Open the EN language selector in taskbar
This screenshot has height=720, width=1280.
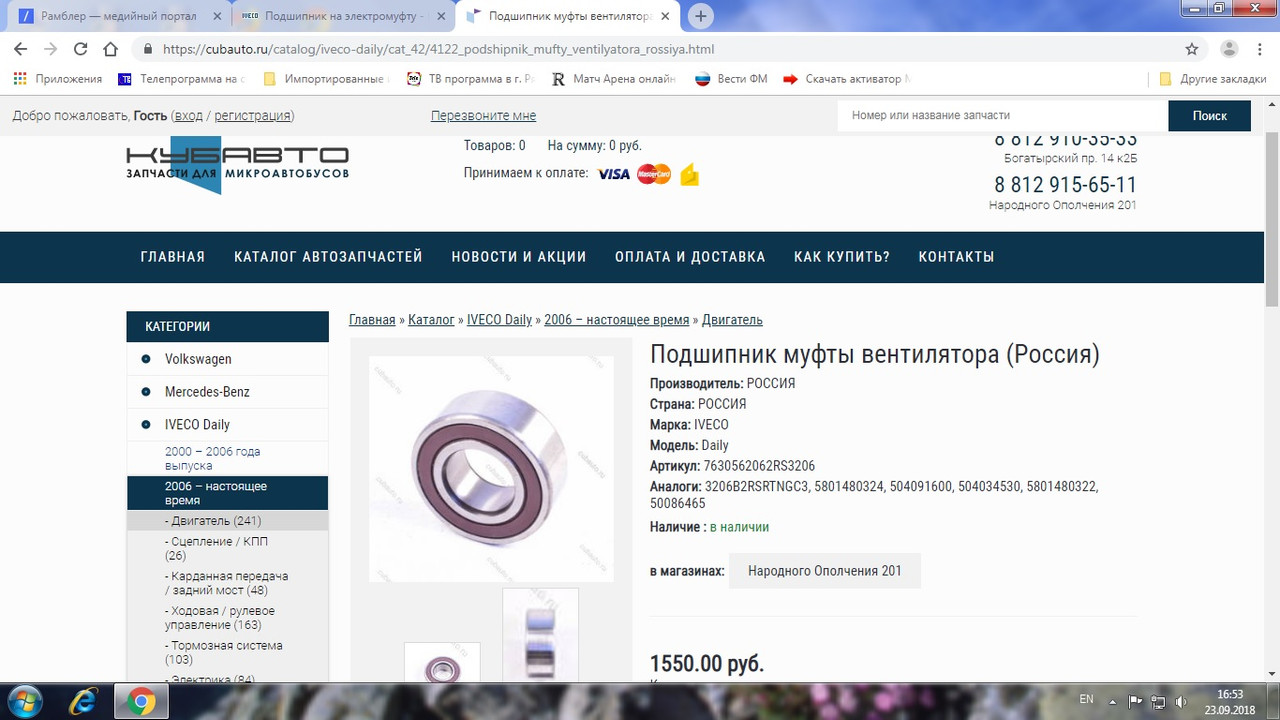(1086, 701)
